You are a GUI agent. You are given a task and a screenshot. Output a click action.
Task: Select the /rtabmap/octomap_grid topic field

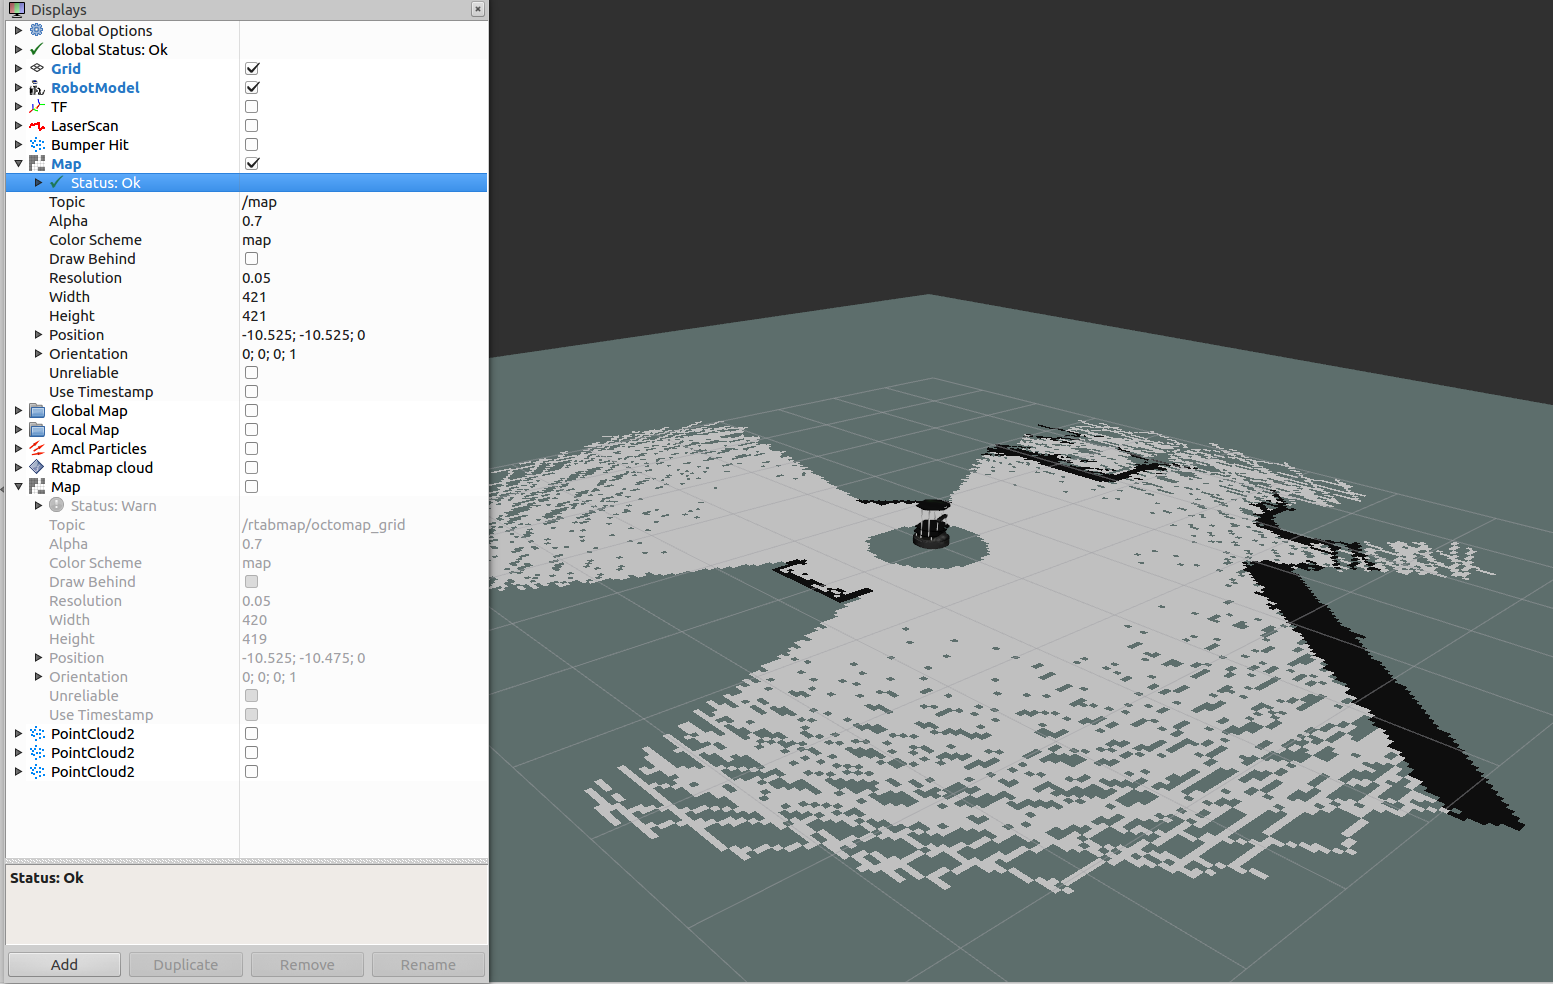click(x=324, y=524)
